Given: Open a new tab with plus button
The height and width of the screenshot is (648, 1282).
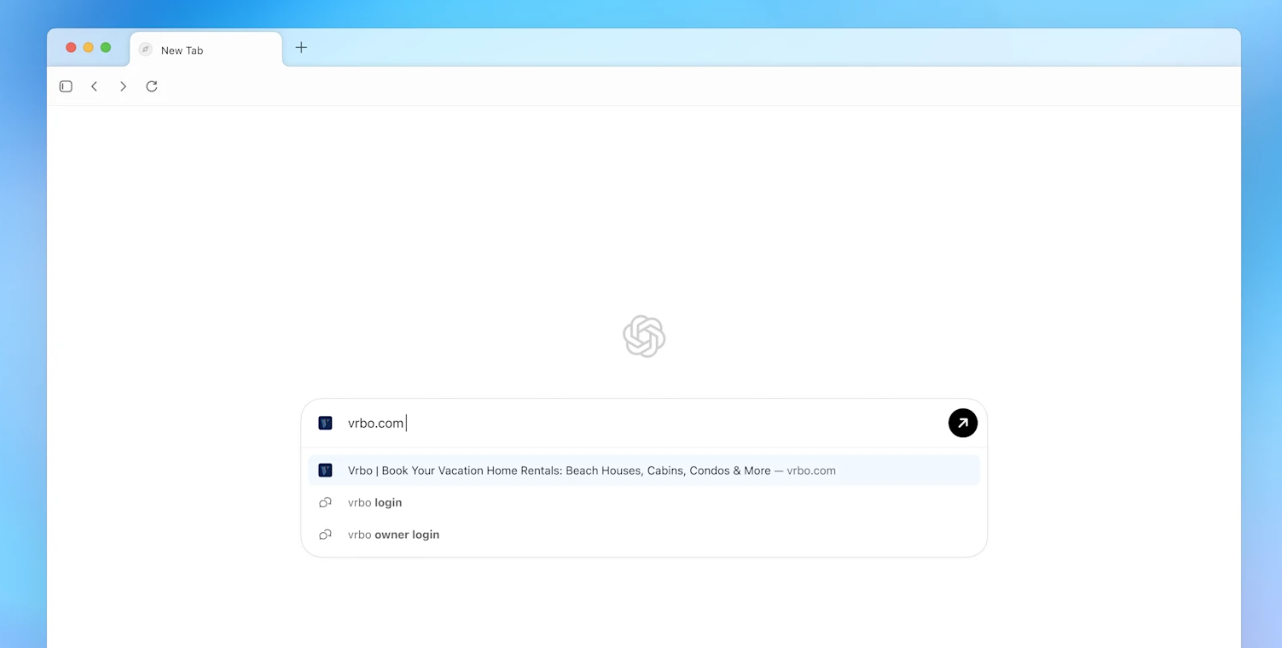Looking at the screenshot, I should (x=301, y=48).
